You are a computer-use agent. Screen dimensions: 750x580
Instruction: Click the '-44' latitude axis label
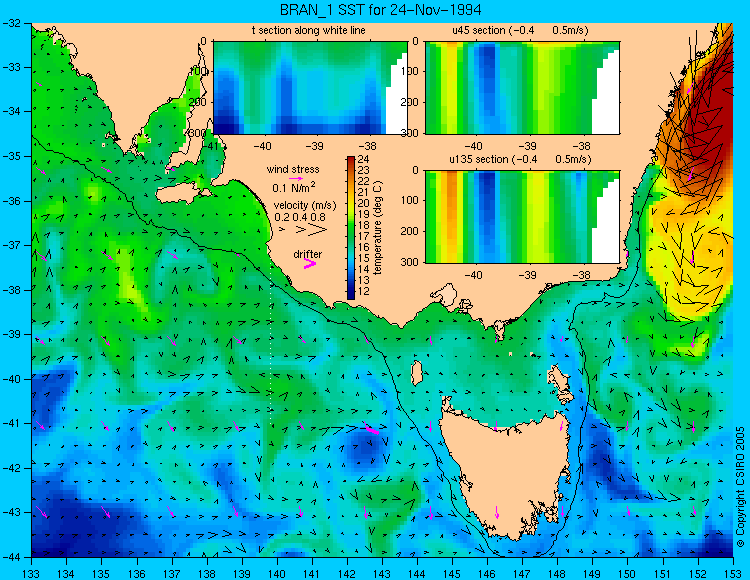coord(12,557)
